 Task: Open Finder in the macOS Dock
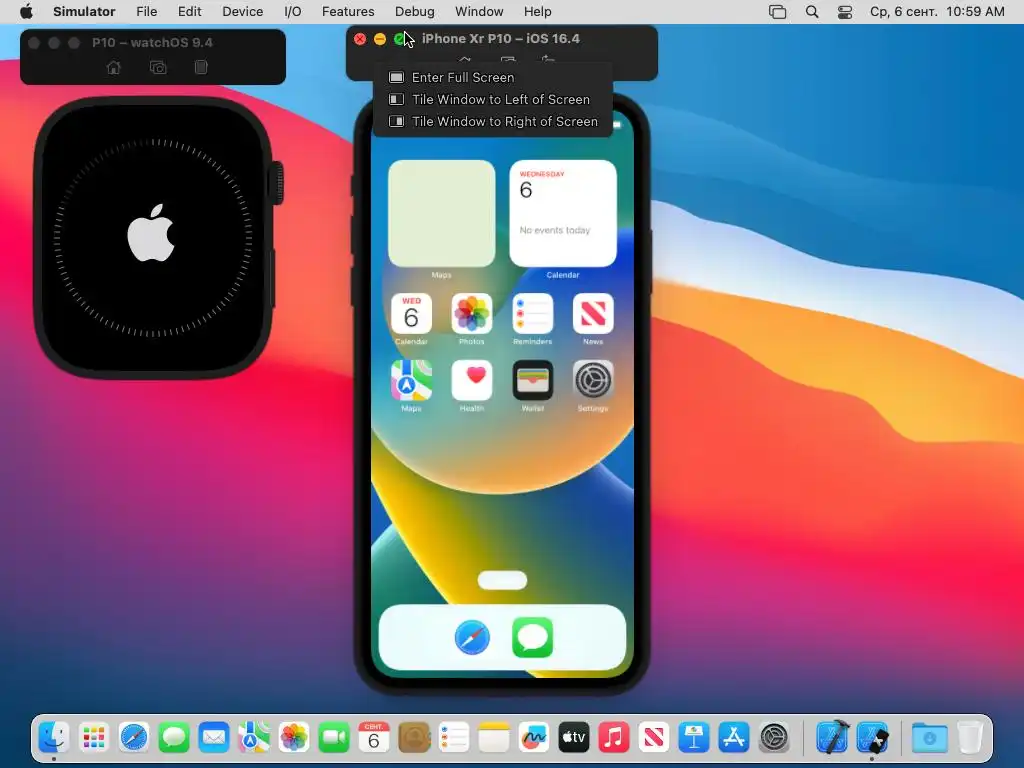[54, 738]
